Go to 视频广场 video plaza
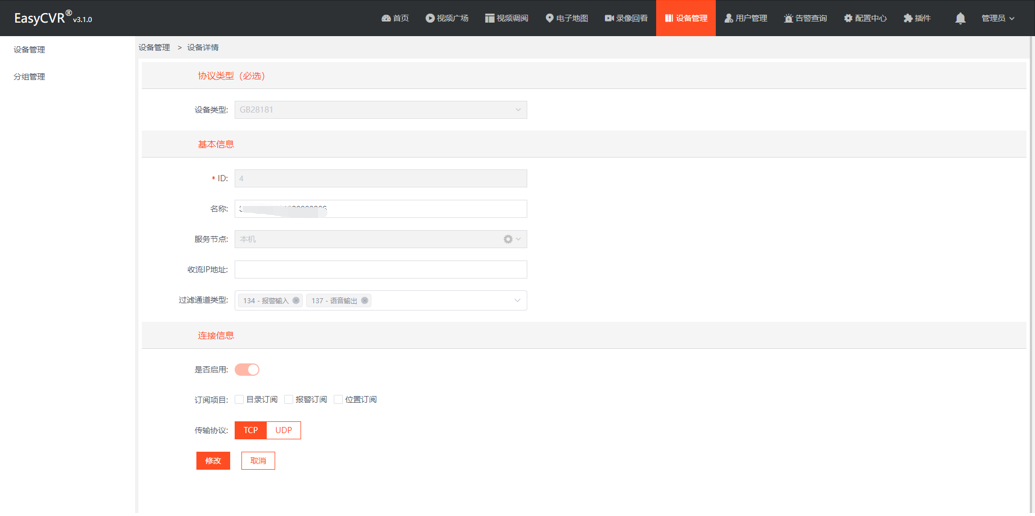 [447, 18]
